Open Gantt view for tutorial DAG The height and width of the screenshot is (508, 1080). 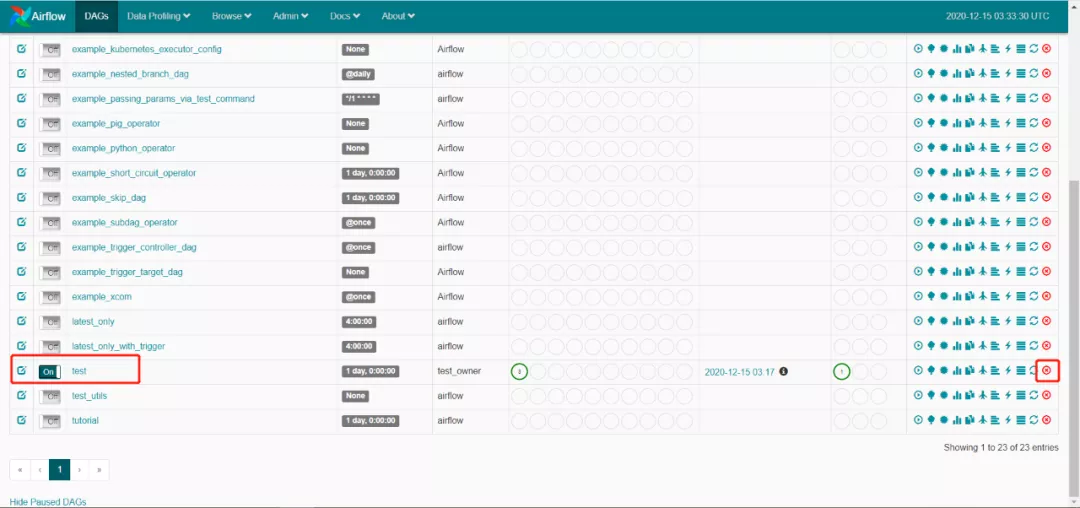tap(995, 420)
